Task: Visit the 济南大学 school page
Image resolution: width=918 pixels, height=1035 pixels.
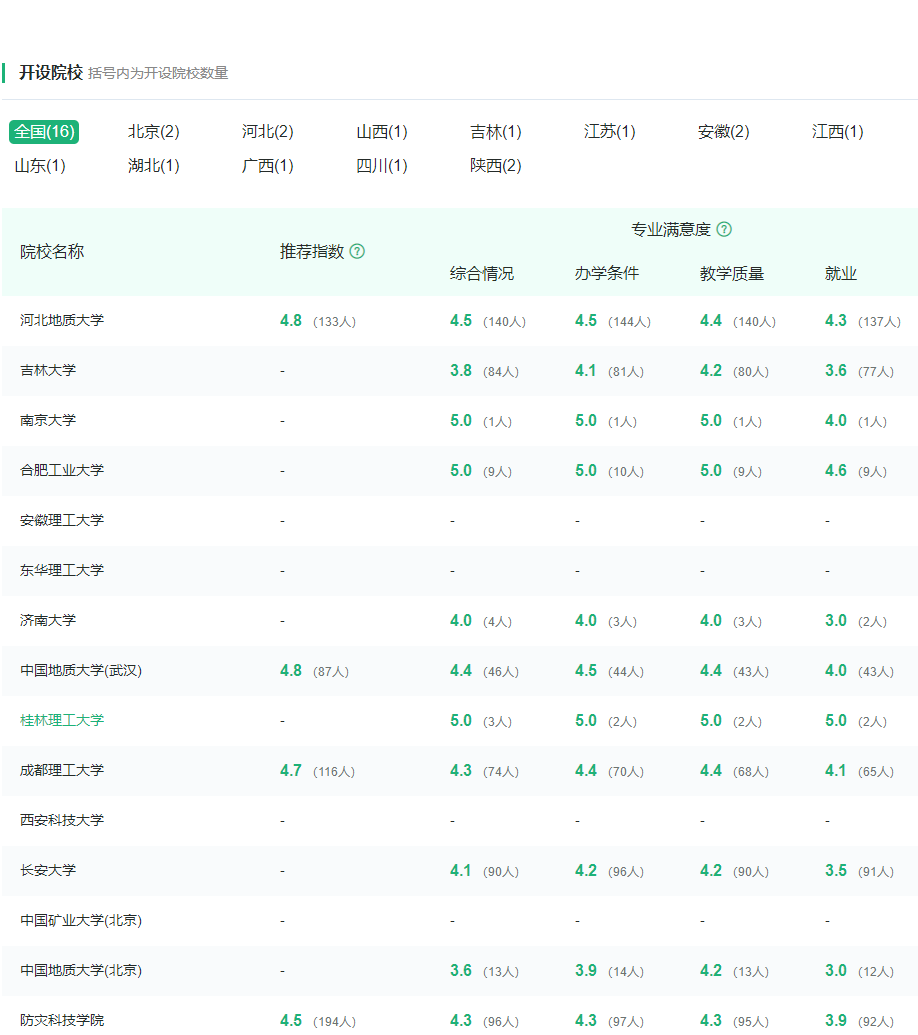Action: click(x=48, y=620)
